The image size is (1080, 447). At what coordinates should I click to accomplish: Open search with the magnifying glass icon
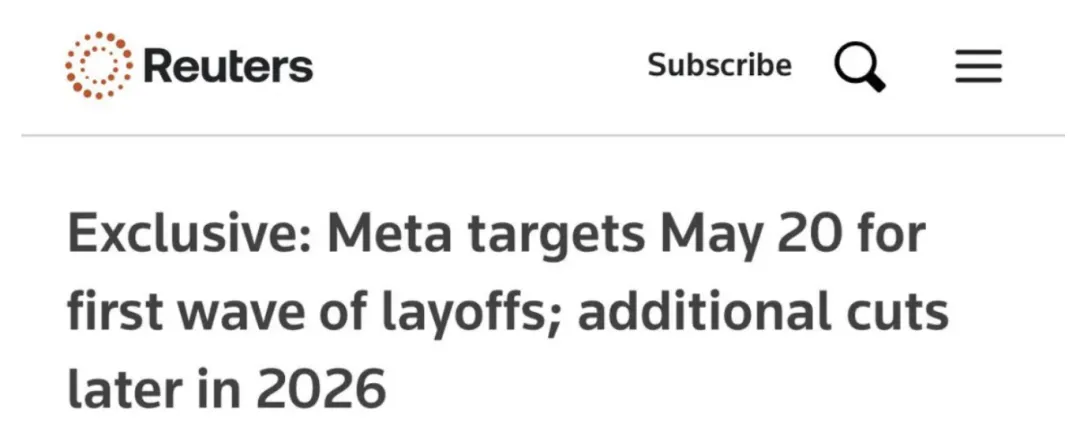[x=859, y=65]
